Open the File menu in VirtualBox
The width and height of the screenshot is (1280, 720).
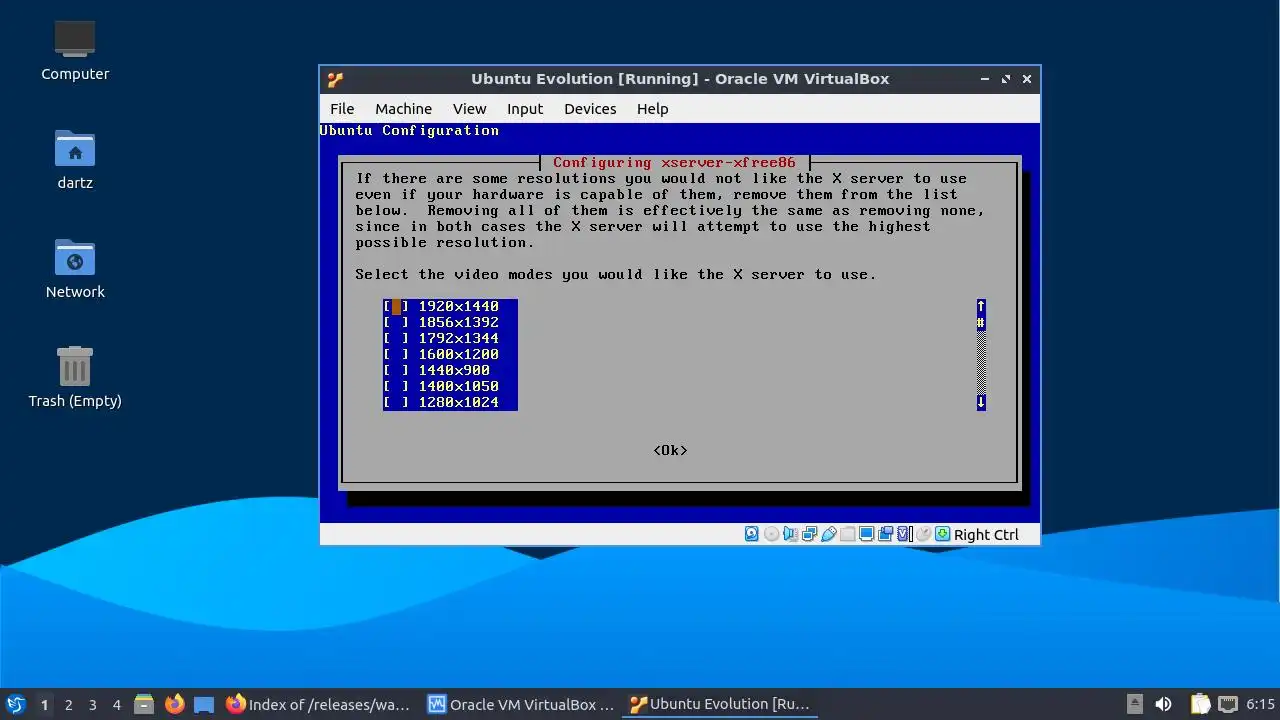(342, 109)
